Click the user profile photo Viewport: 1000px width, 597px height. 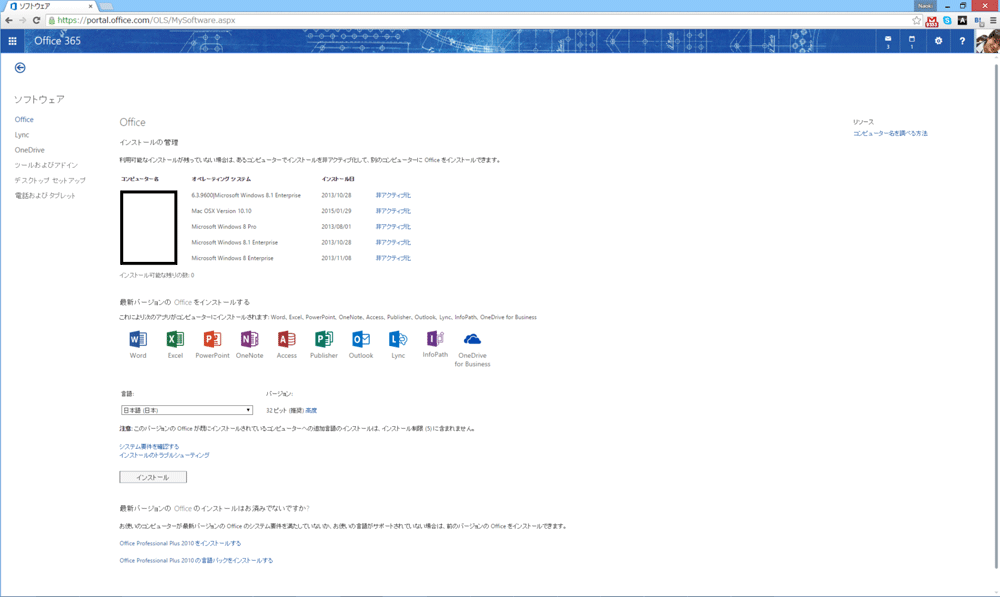pos(987,41)
